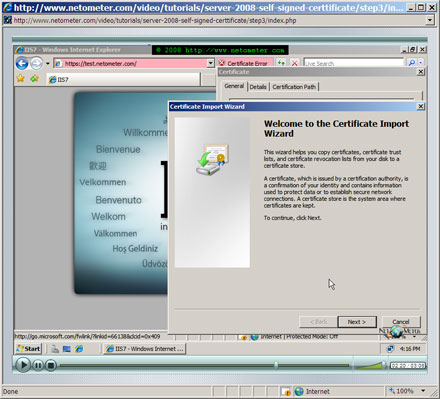
Task: Click the video elapsed time display
Action: (x=408, y=366)
